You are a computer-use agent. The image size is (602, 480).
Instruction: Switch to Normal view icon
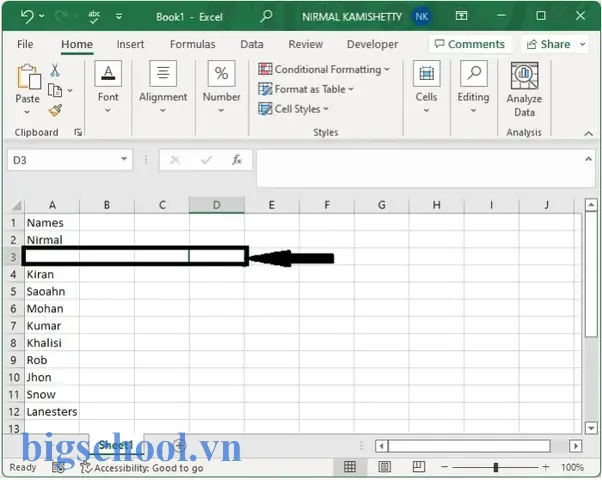[x=349, y=467]
